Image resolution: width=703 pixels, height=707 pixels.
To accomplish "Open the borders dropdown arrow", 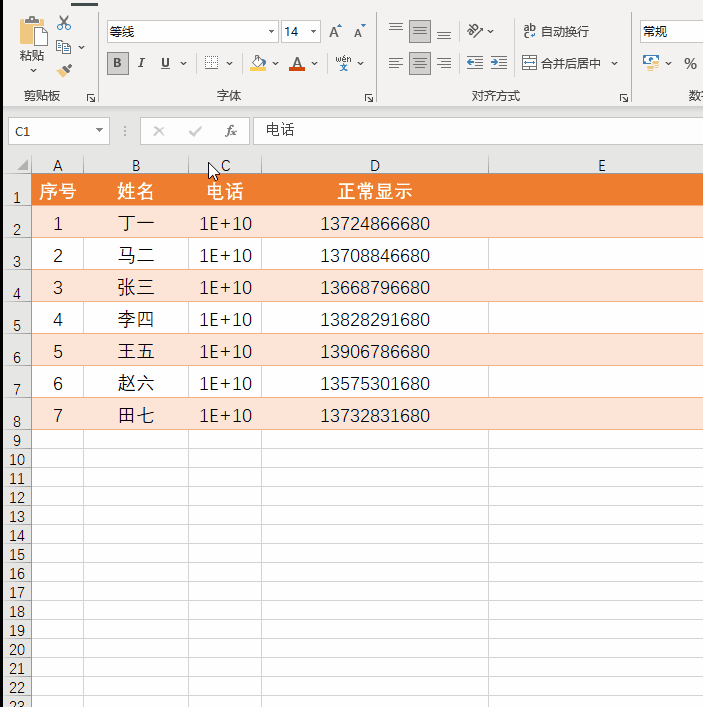I will [230, 63].
